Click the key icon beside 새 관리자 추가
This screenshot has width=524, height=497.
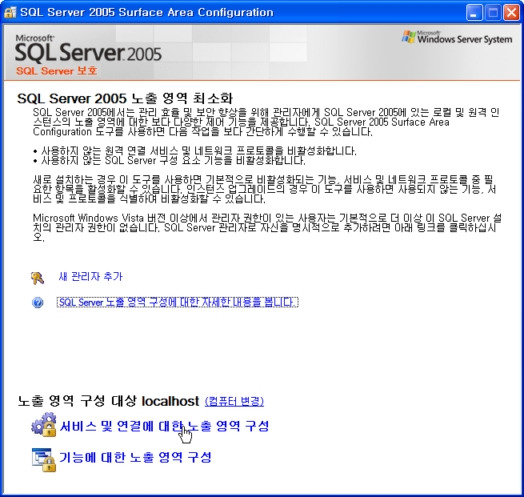coord(37,278)
